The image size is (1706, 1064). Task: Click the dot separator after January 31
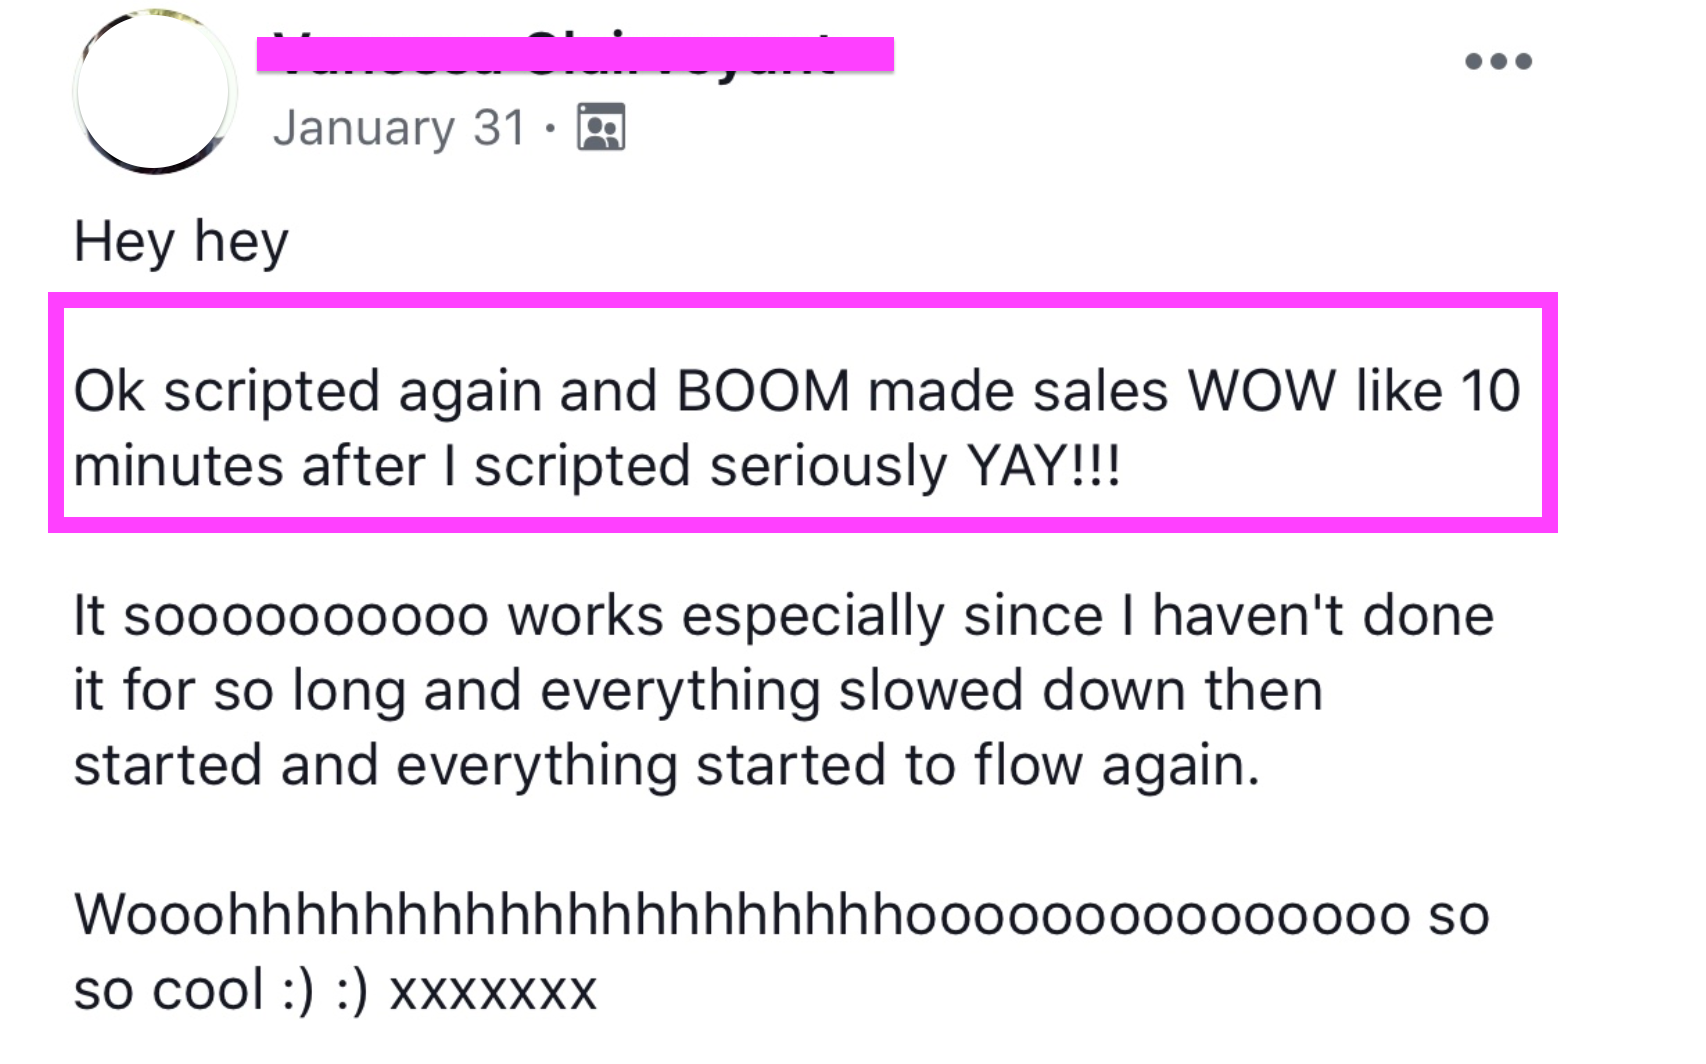550,128
